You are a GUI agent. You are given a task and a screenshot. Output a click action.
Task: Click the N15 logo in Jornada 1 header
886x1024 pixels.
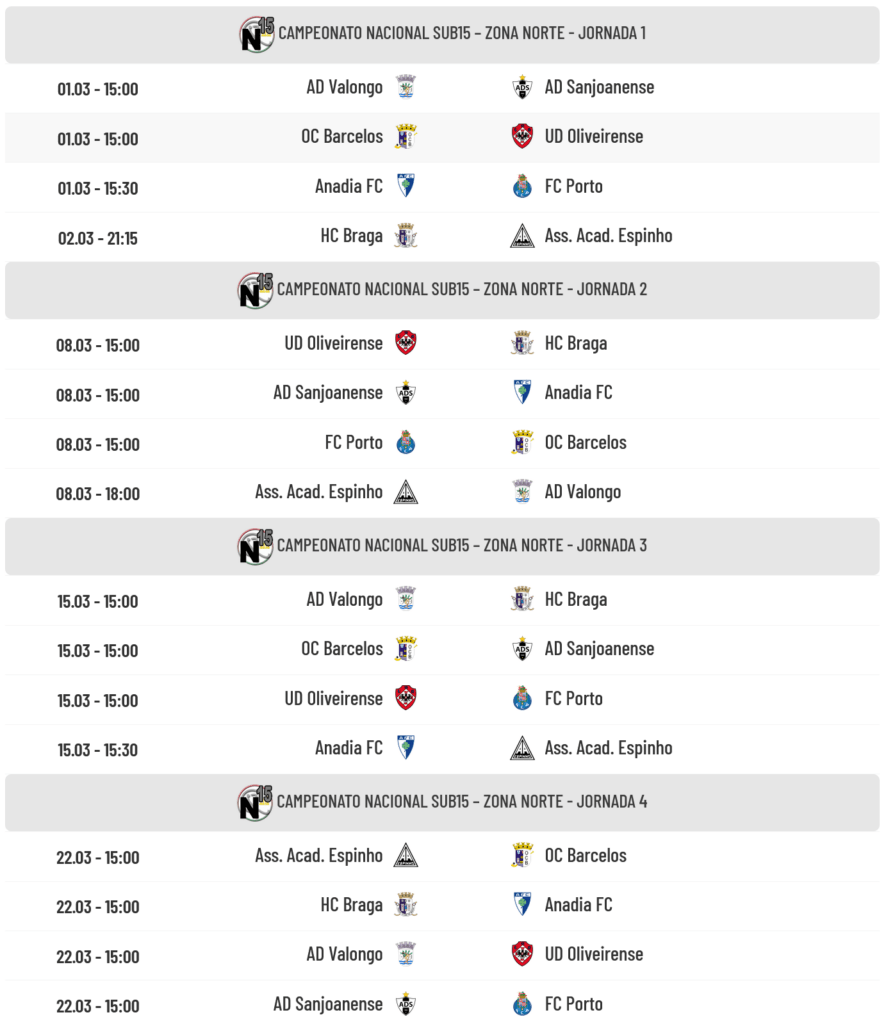pos(257,34)
